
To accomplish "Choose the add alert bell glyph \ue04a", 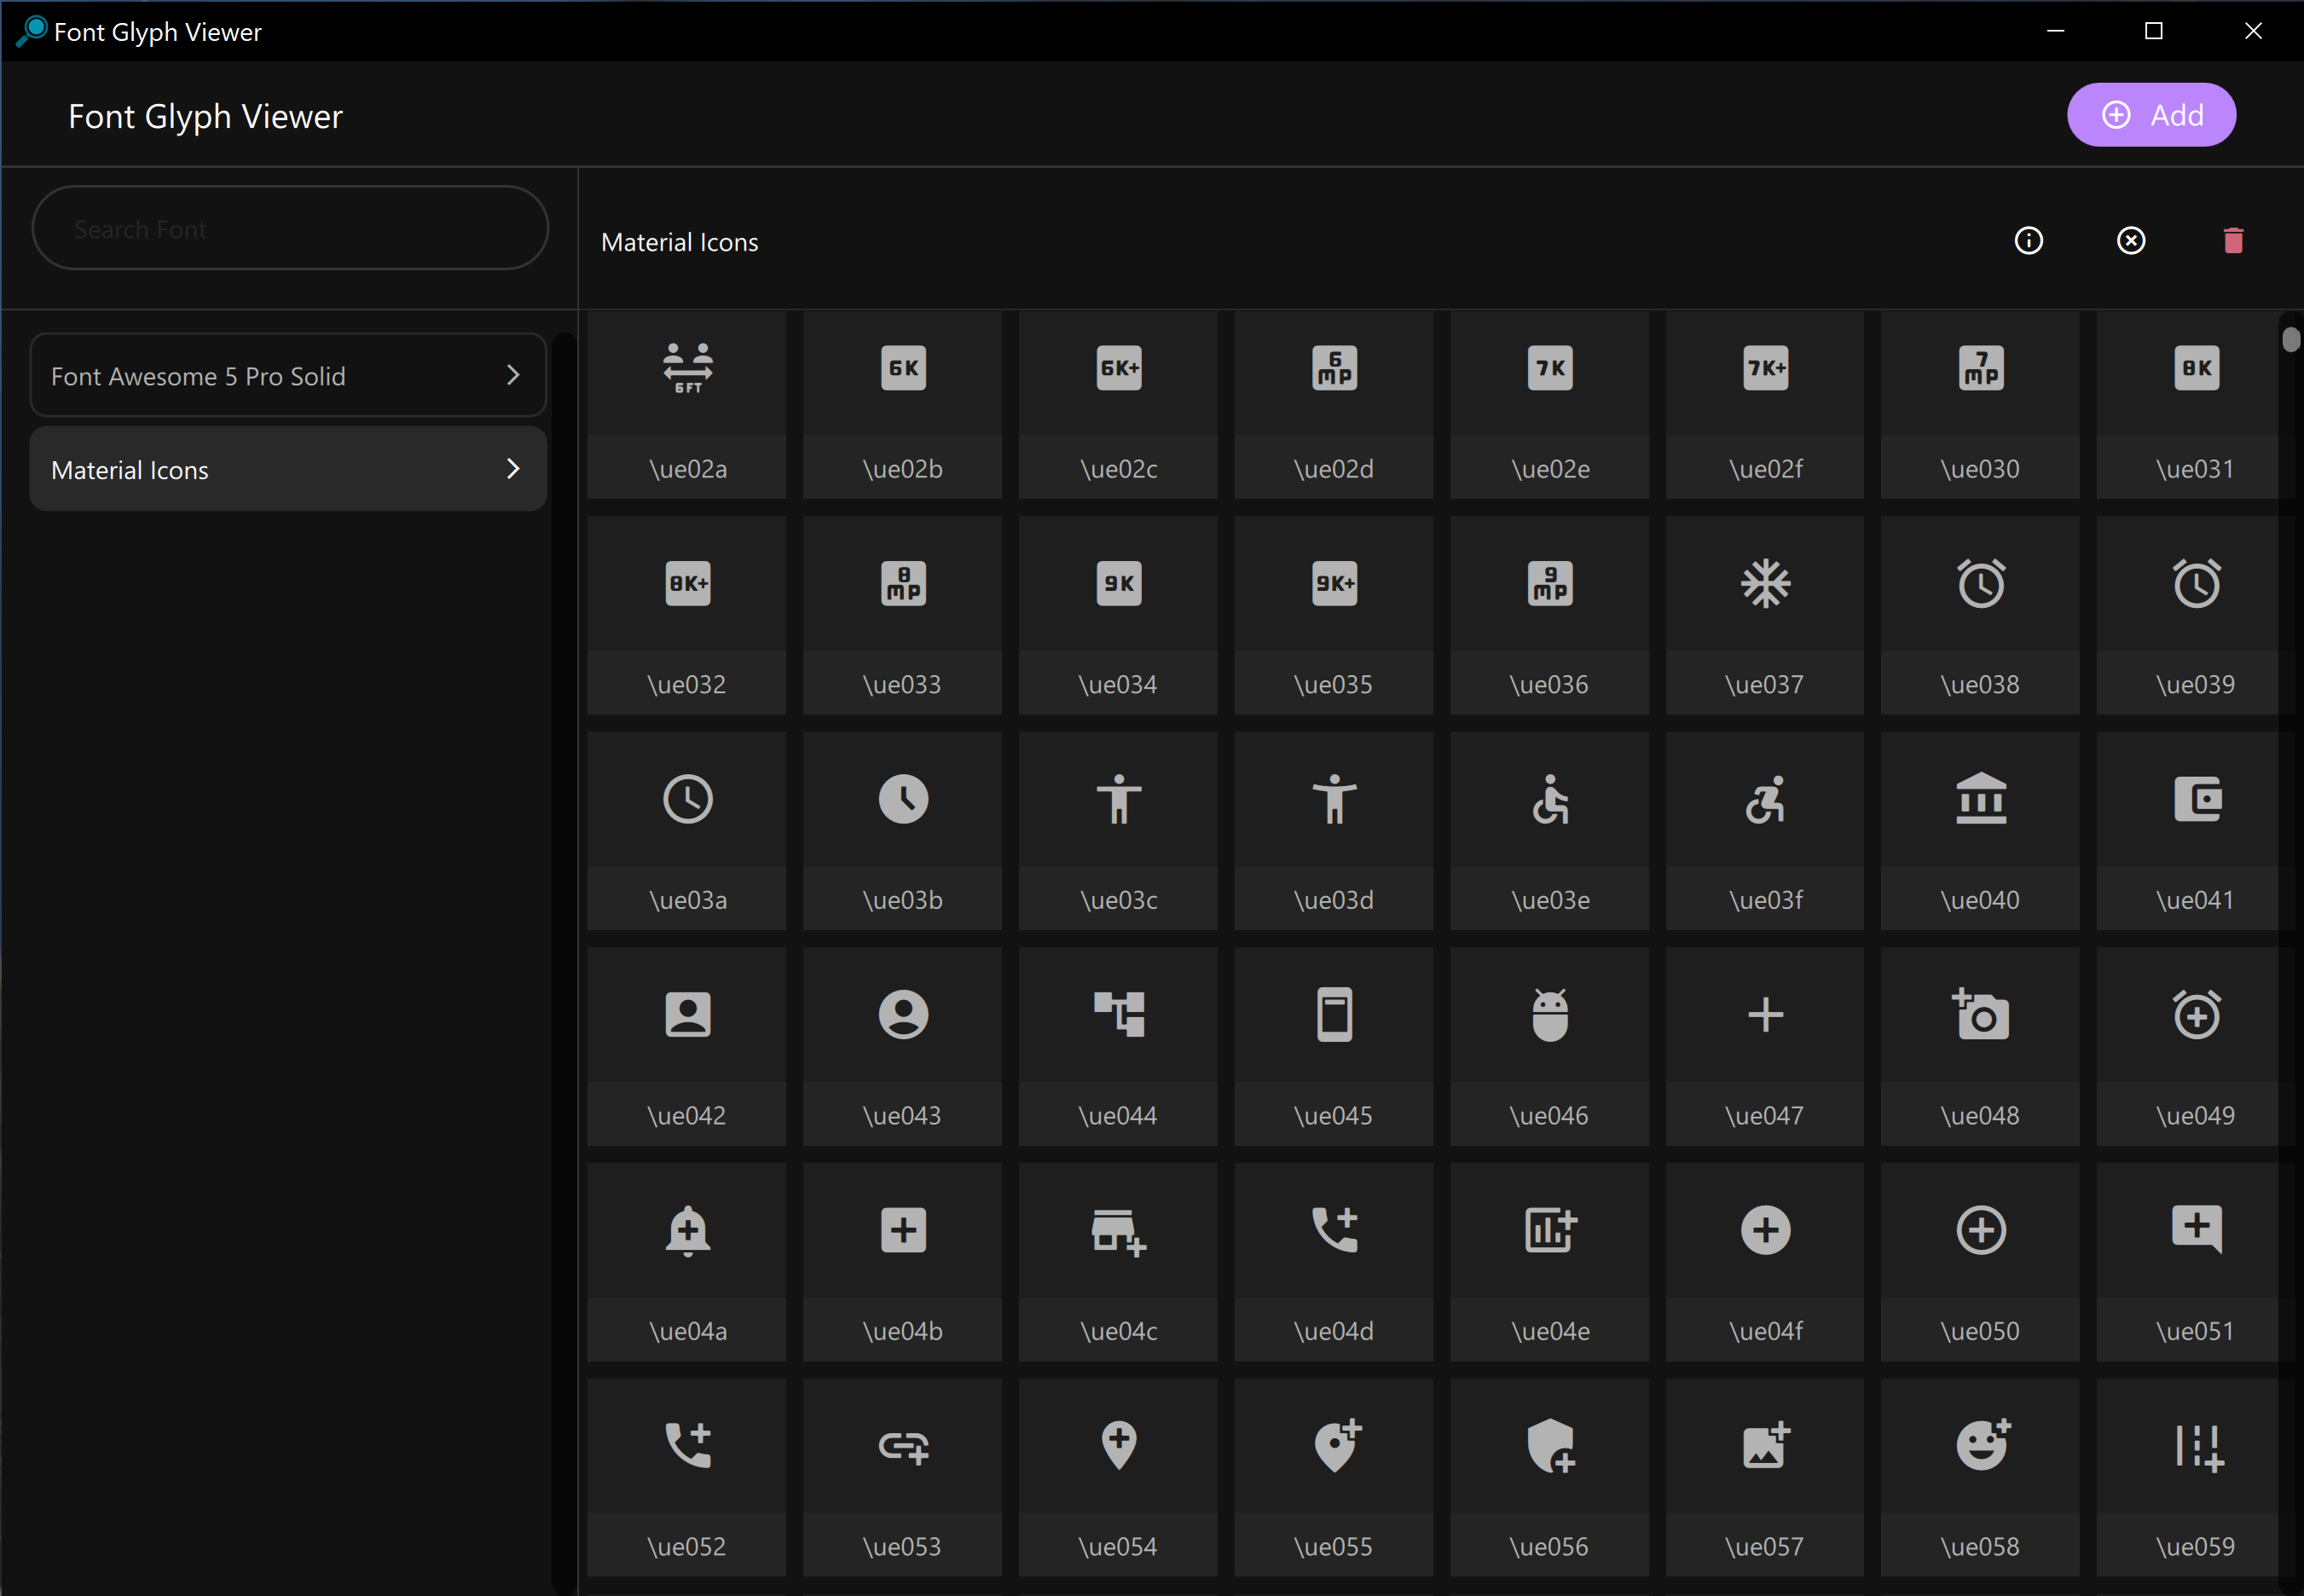I will [687, 1231].
